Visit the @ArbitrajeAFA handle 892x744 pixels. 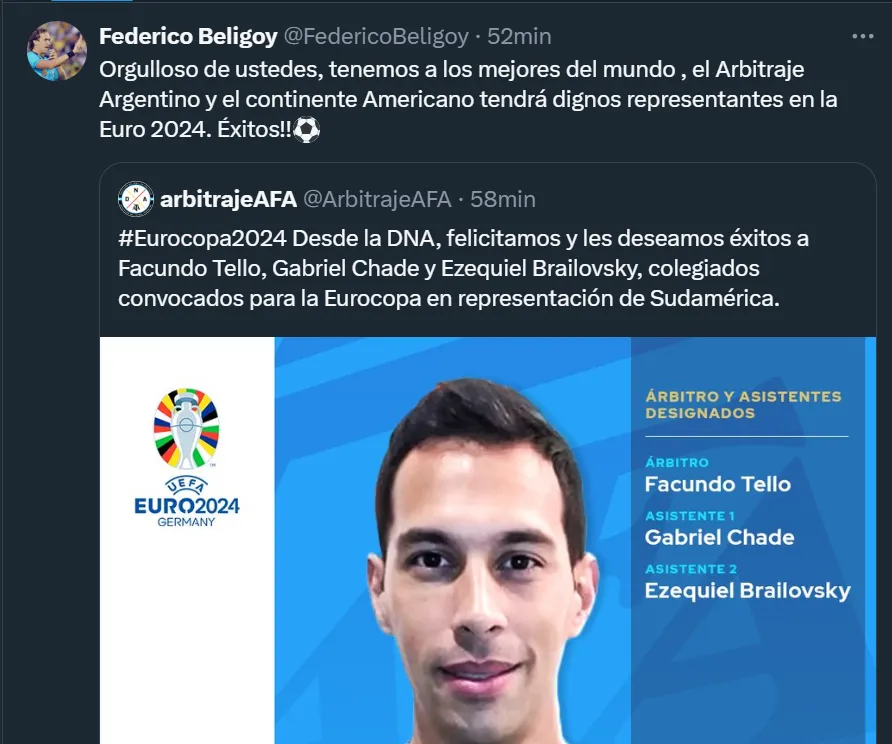coord(377,200)
